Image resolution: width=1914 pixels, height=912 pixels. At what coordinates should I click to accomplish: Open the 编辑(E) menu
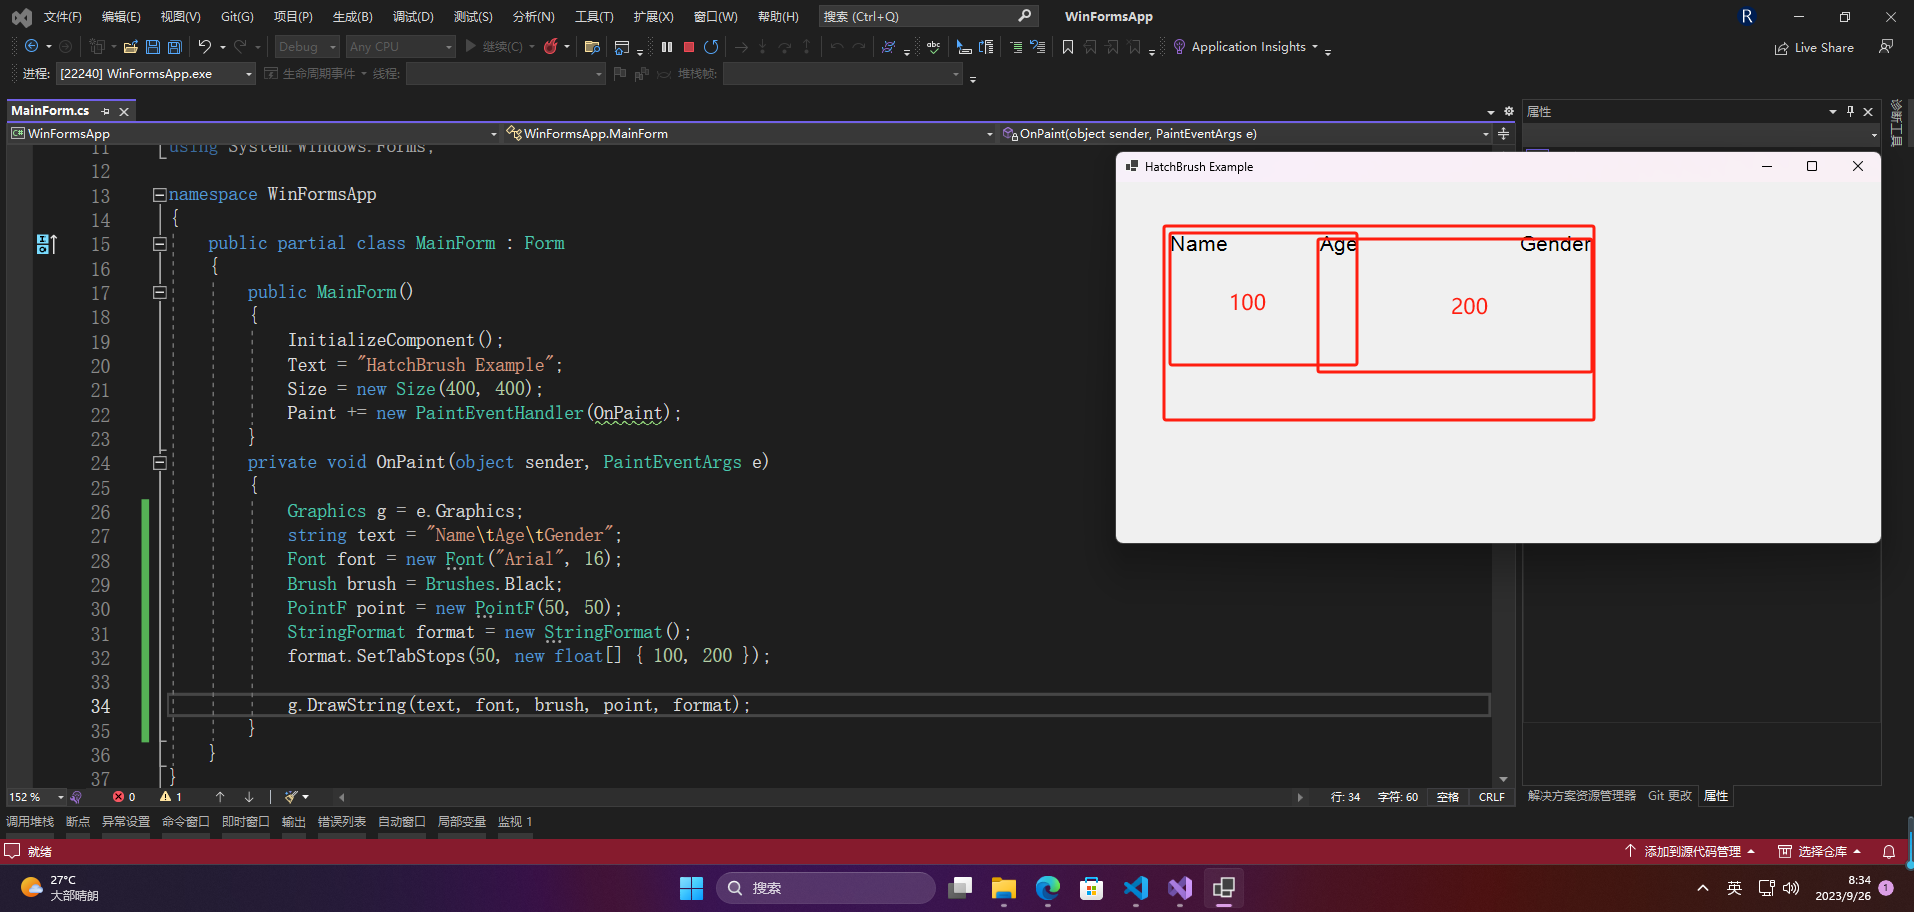(121, 17)
